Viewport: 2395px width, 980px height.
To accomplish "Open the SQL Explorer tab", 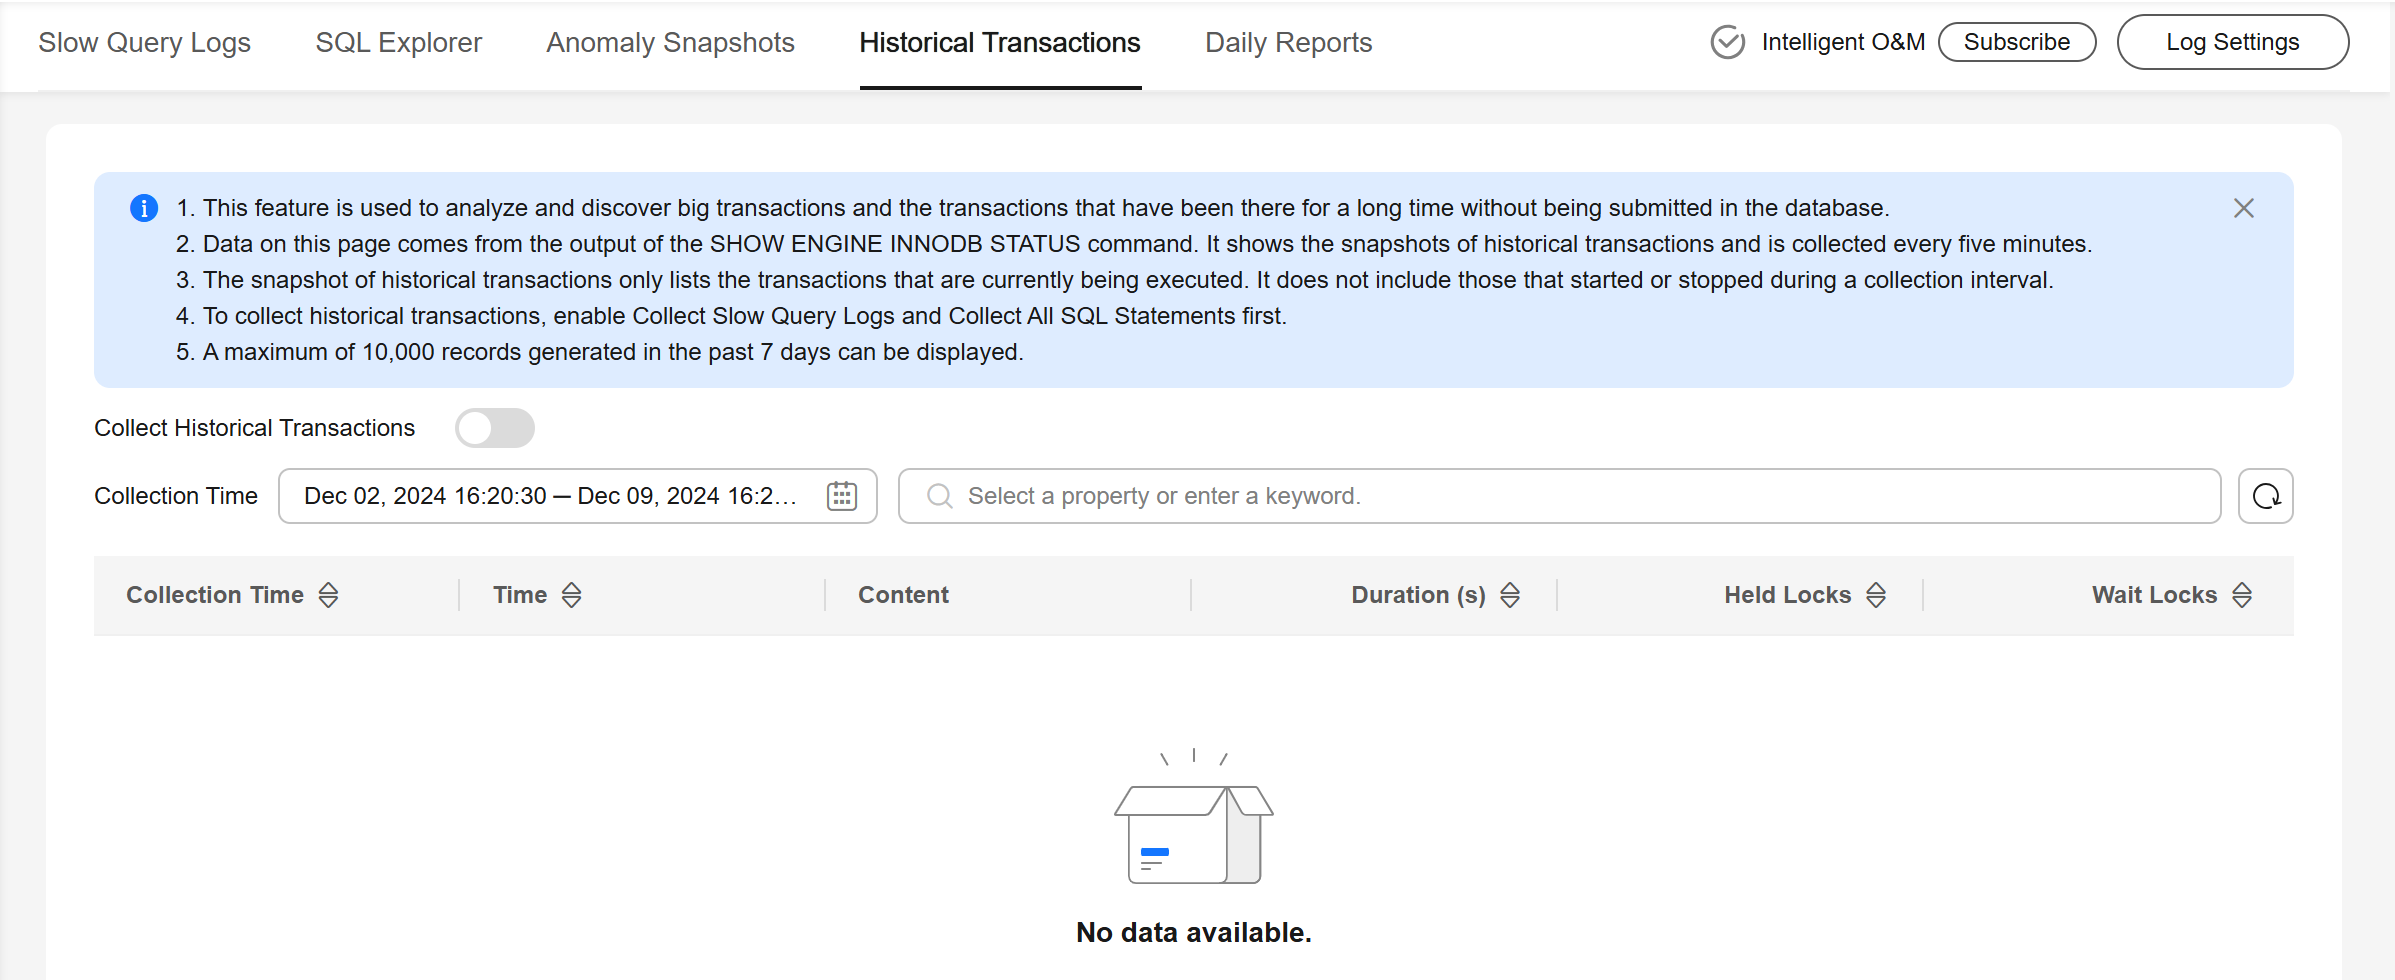I will (398, 42).
